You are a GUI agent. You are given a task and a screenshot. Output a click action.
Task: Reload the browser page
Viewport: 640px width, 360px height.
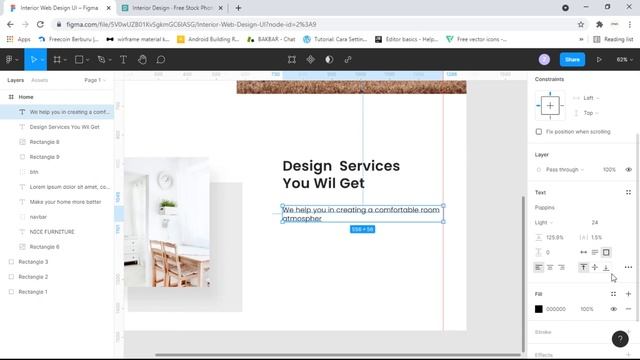coord(40,24)
